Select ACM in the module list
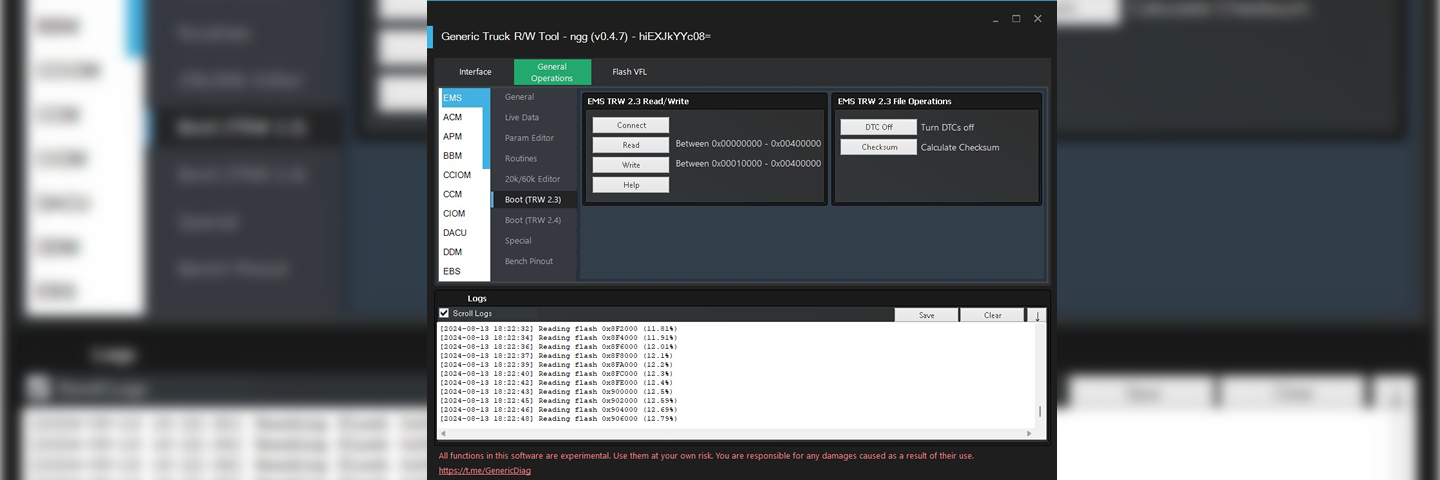 [453, 117]
